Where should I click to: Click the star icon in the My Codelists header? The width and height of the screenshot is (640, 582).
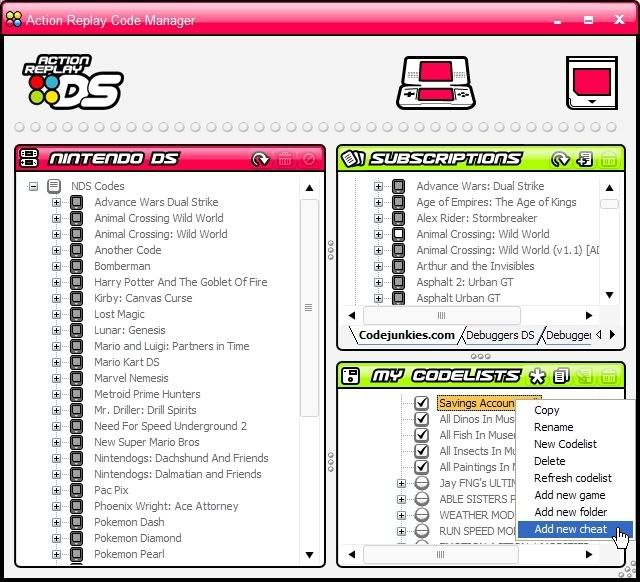tap(537, 376)
